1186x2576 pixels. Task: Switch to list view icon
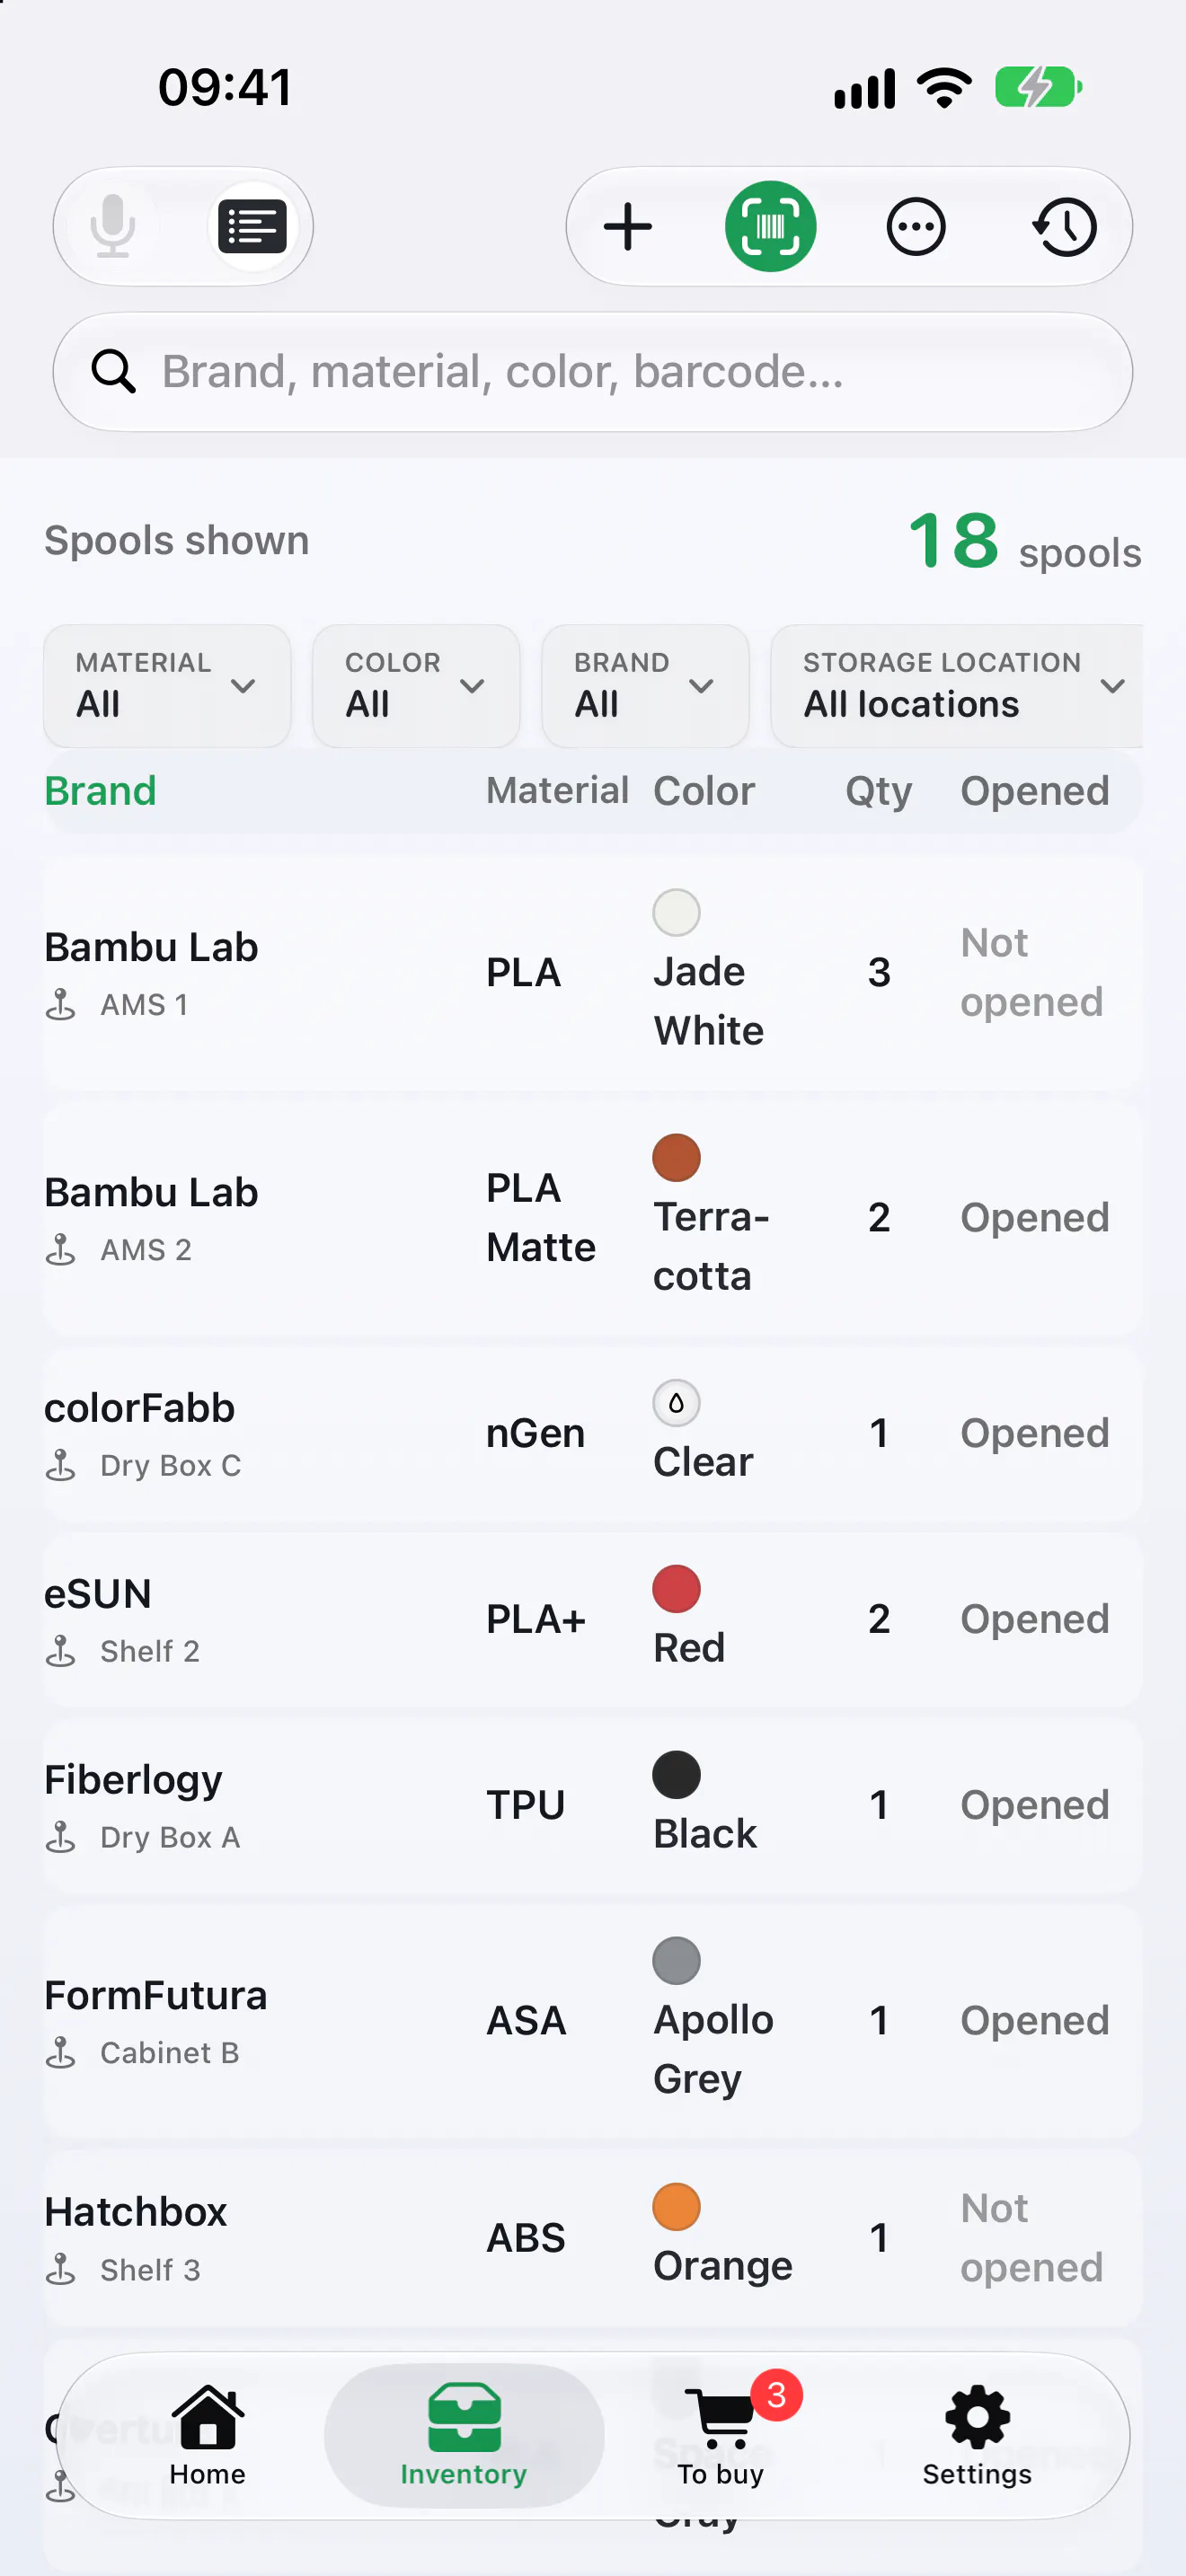point(252,226)
